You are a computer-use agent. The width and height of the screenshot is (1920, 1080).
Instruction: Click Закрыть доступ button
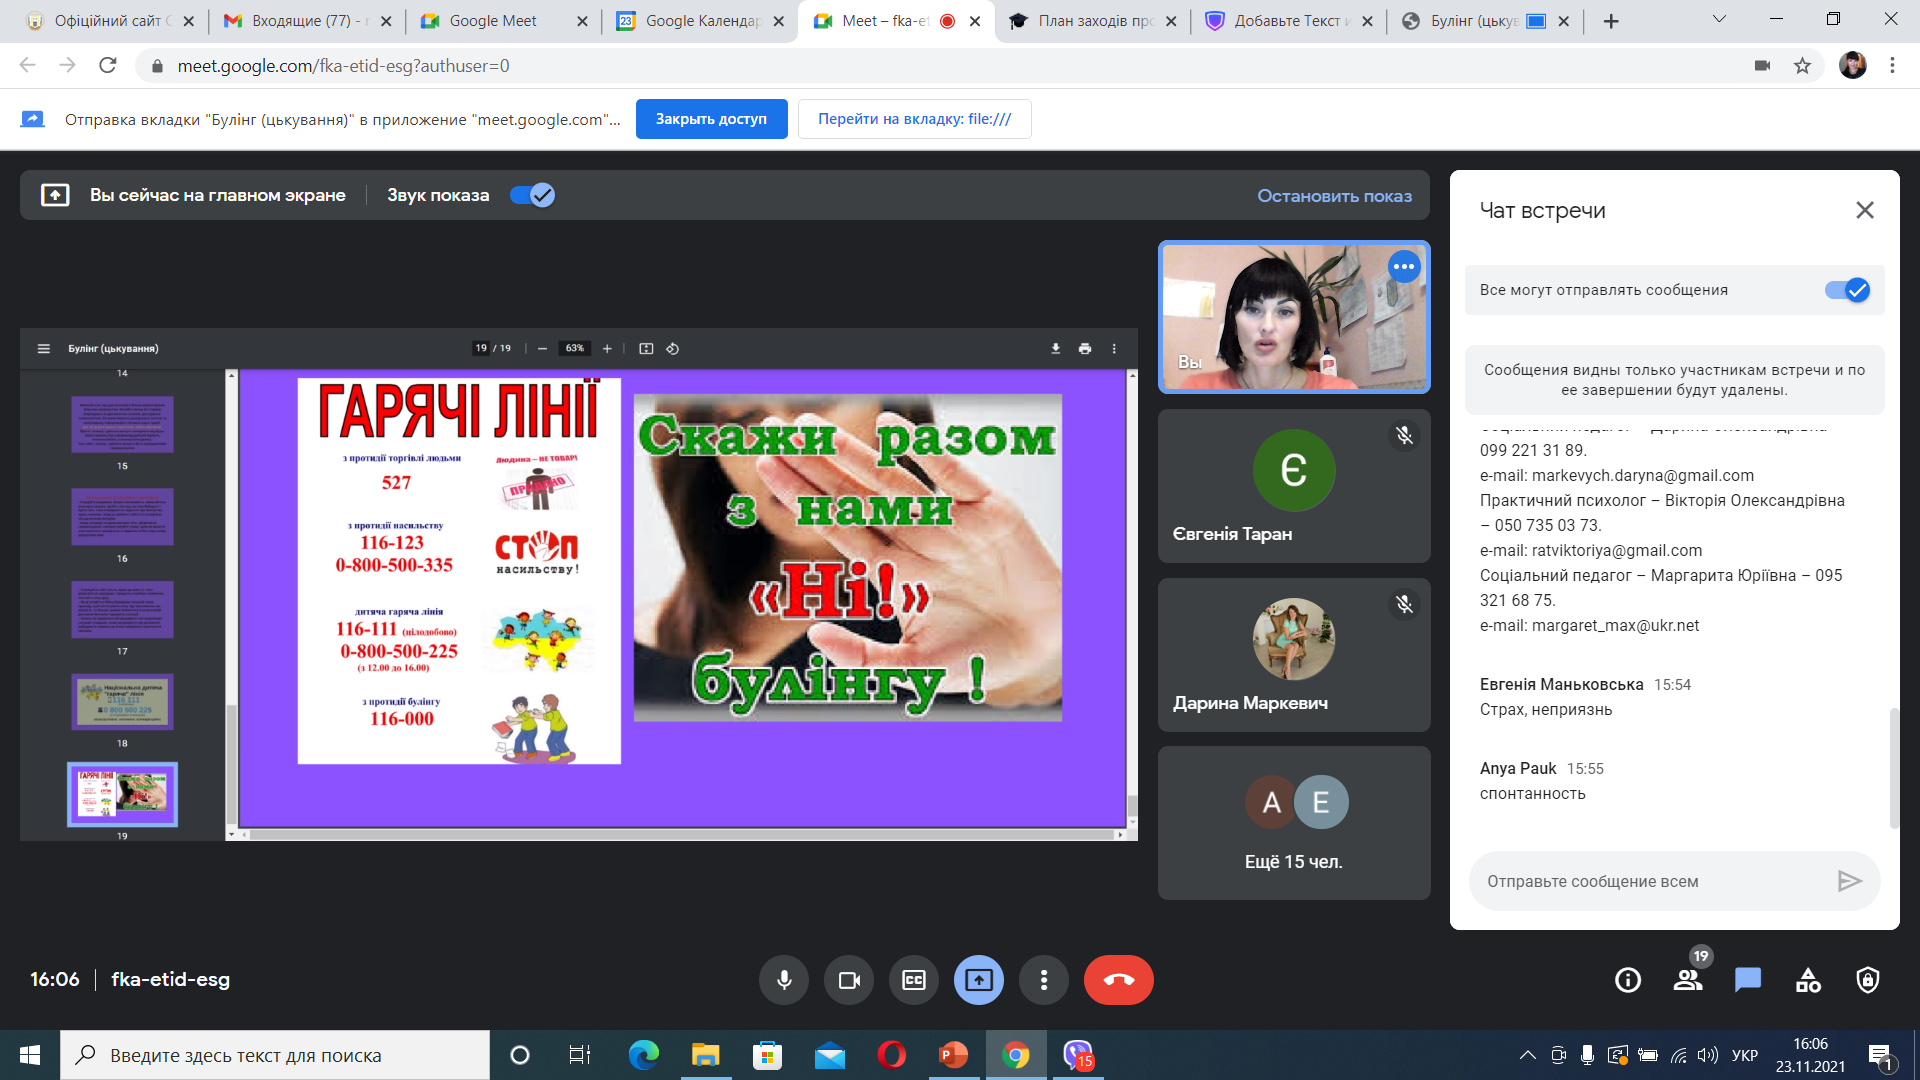[x=711, y=119]
